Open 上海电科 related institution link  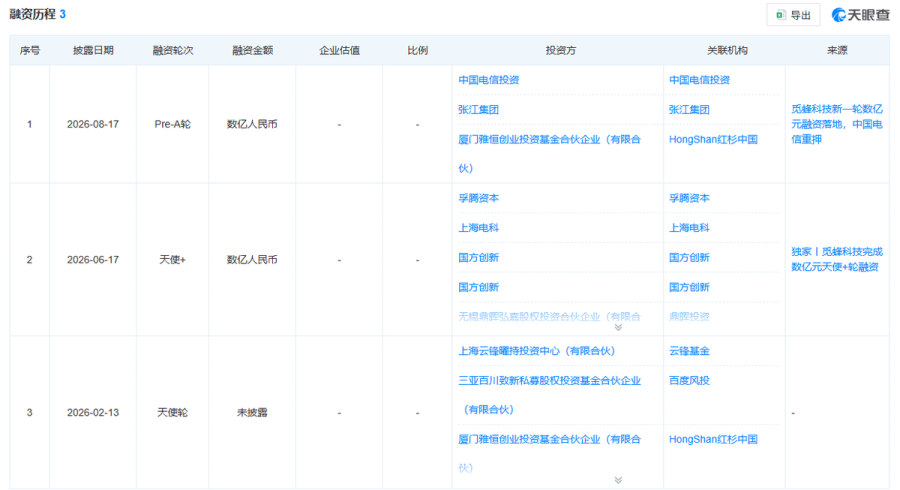(689, 228)
